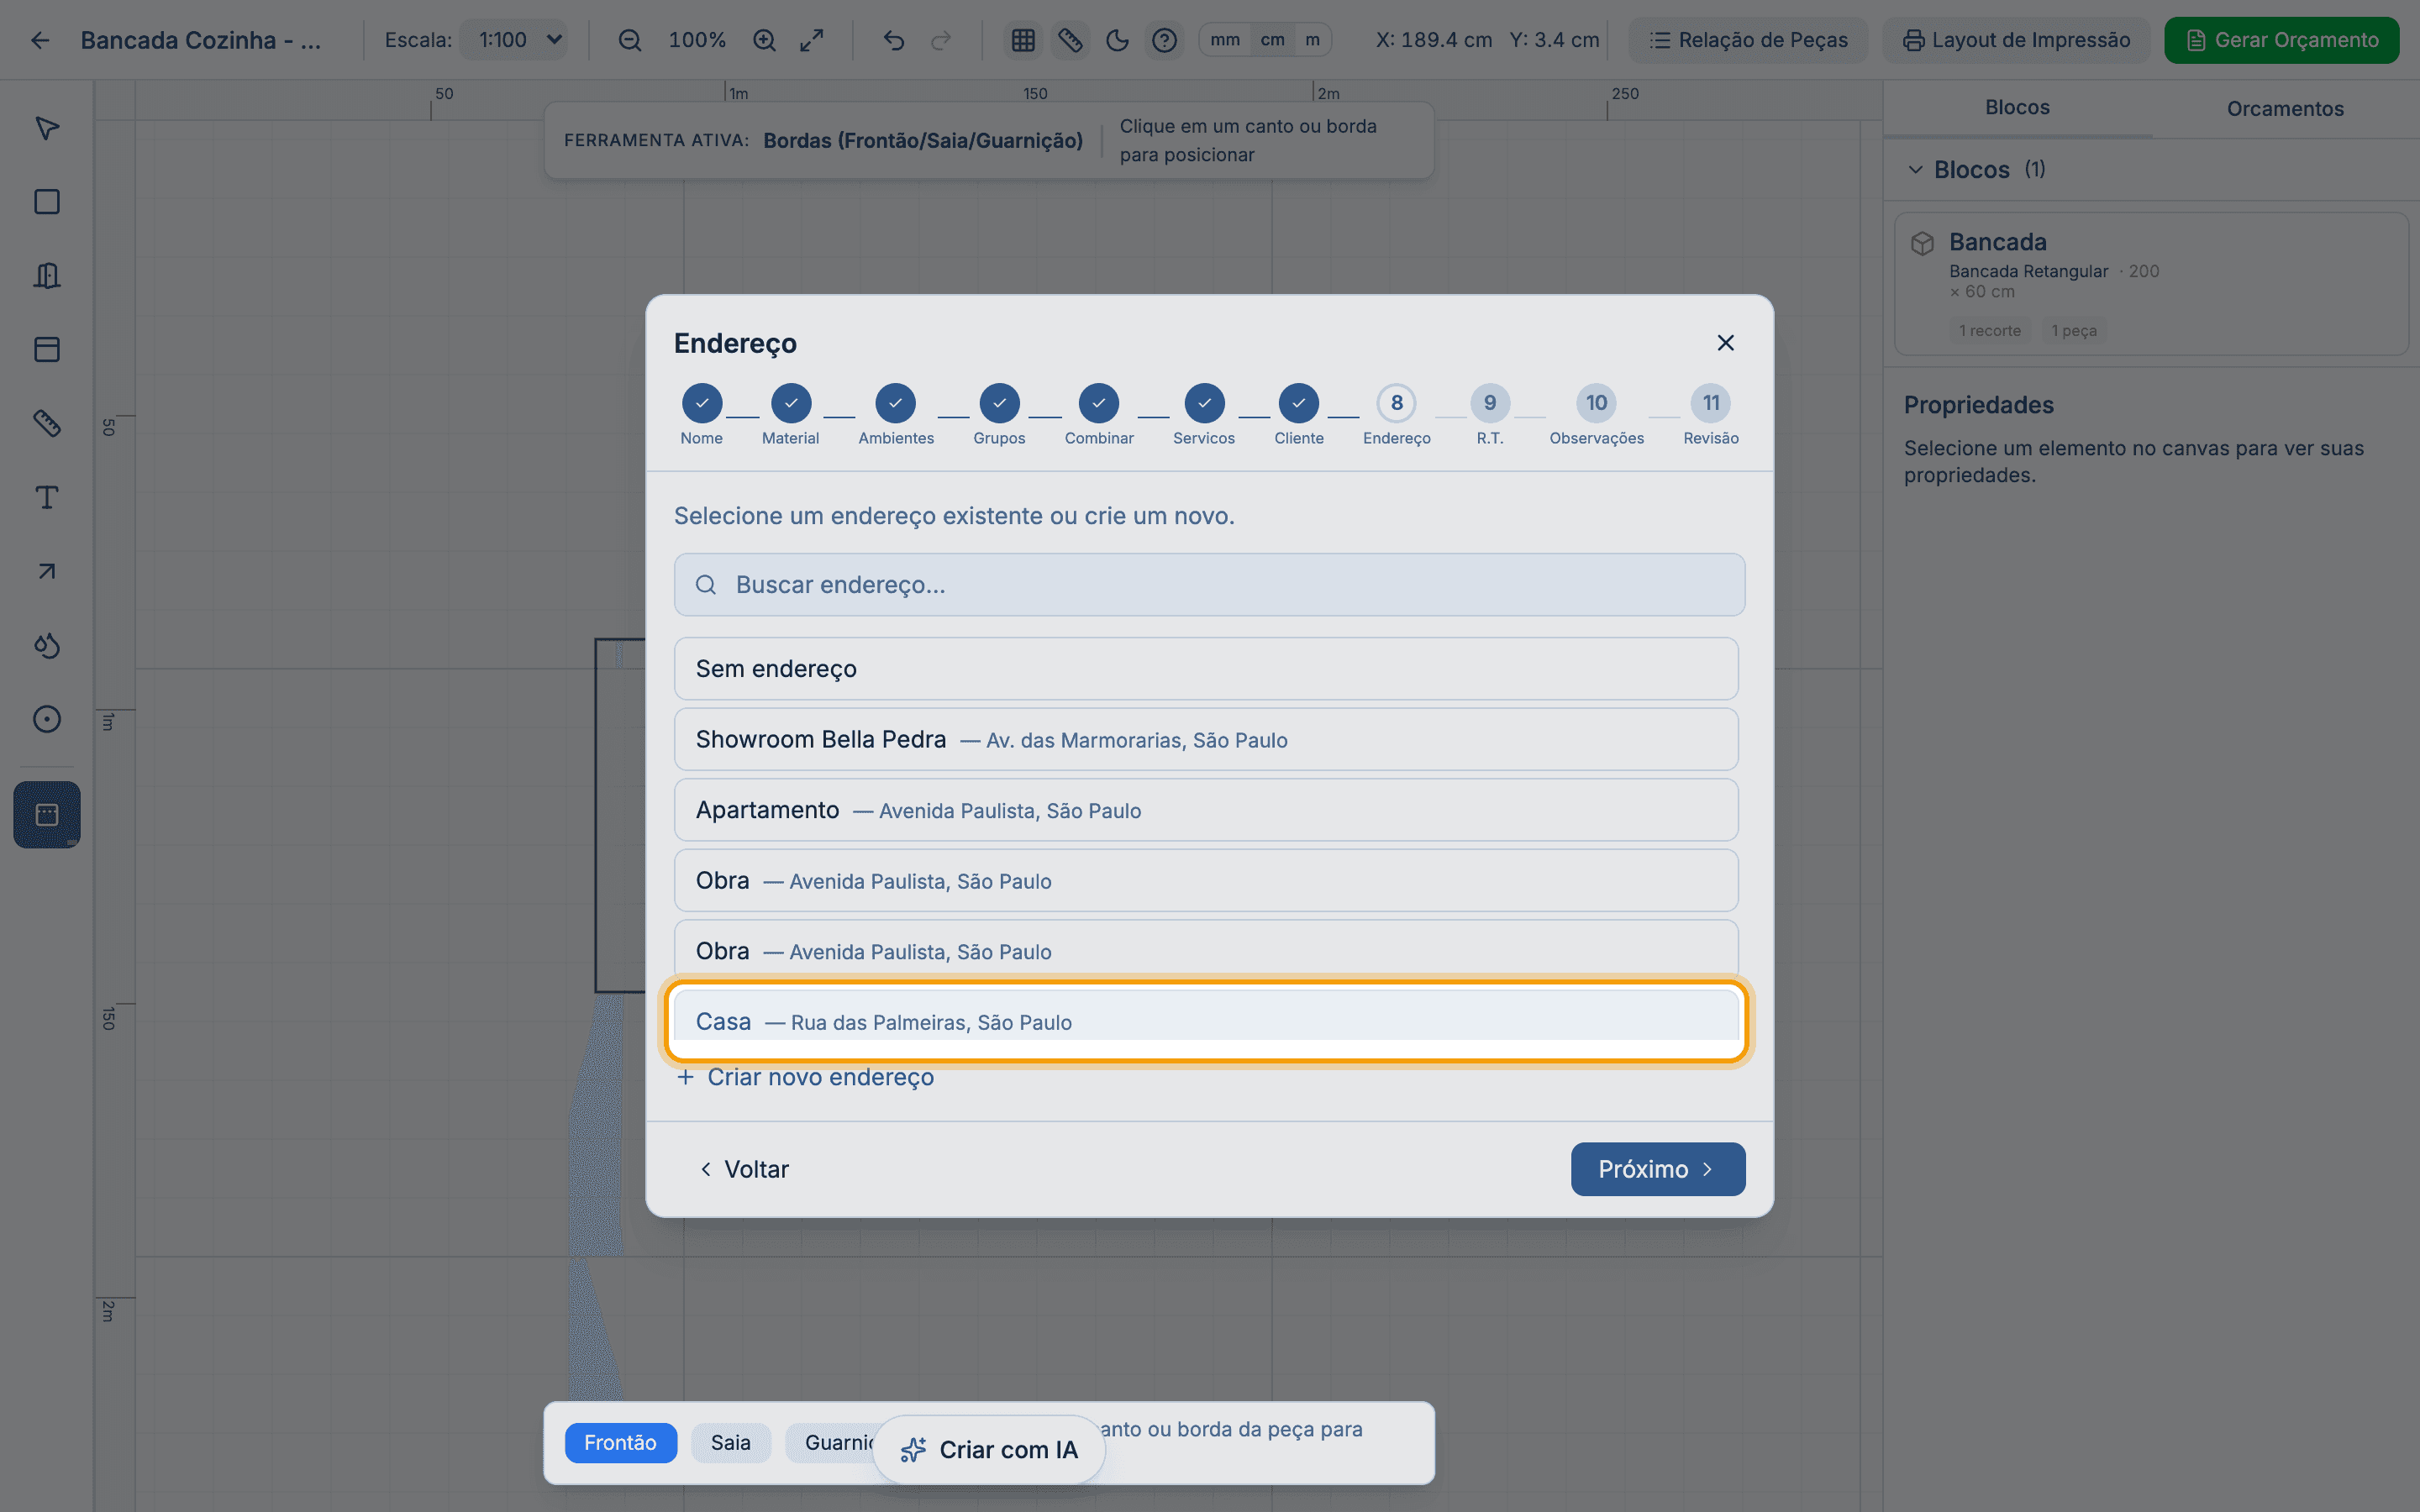Click the Voltar button
2420x1512 pixels.
click(744, 1169)
